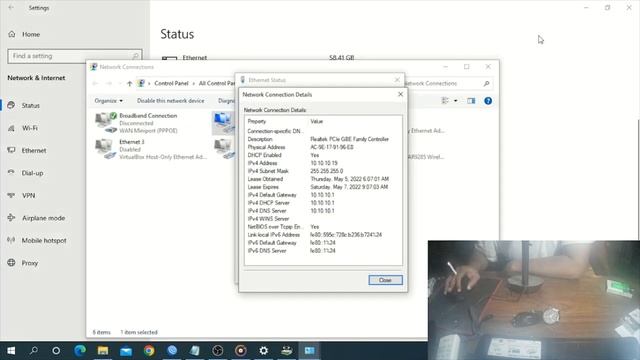
Task: Launch Google Chrome from taskbar
Action: tap(149, 350)
